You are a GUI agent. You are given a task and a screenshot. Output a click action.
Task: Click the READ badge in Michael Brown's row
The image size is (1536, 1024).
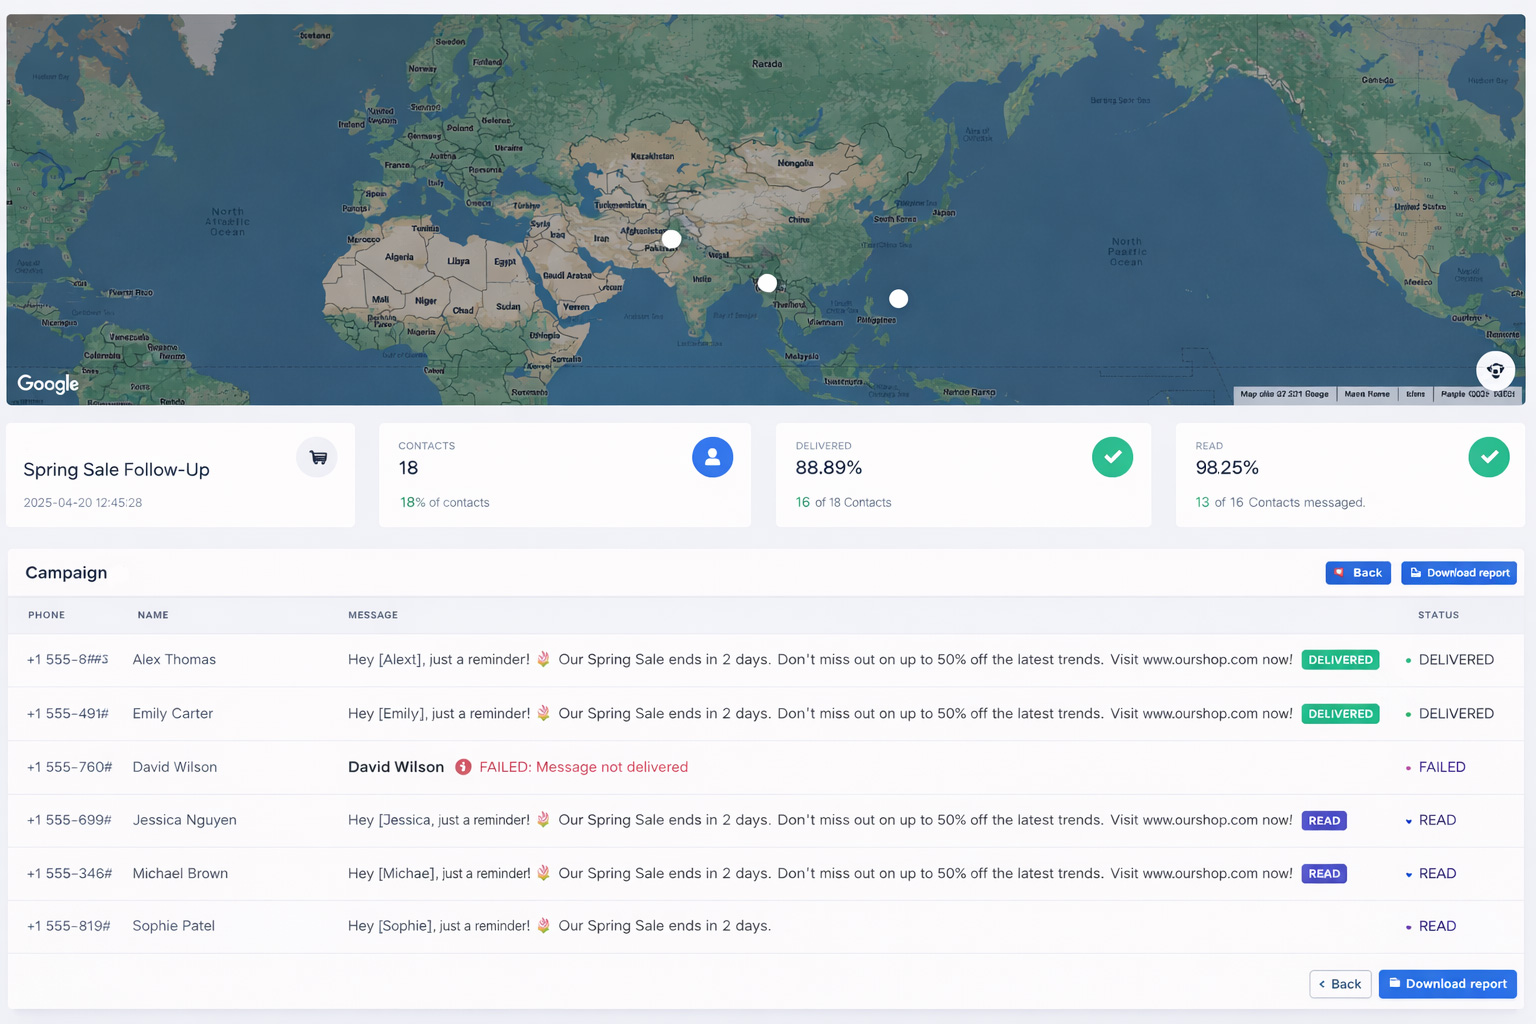1323,873
